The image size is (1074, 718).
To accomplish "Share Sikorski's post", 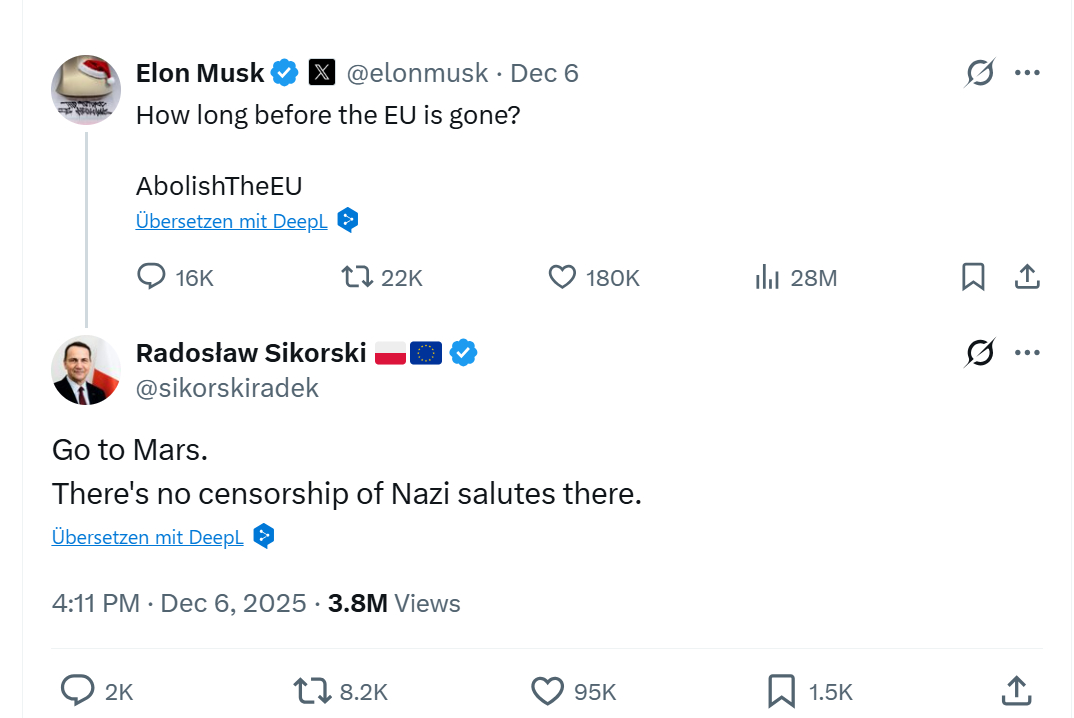I will tap(1016, 691).
